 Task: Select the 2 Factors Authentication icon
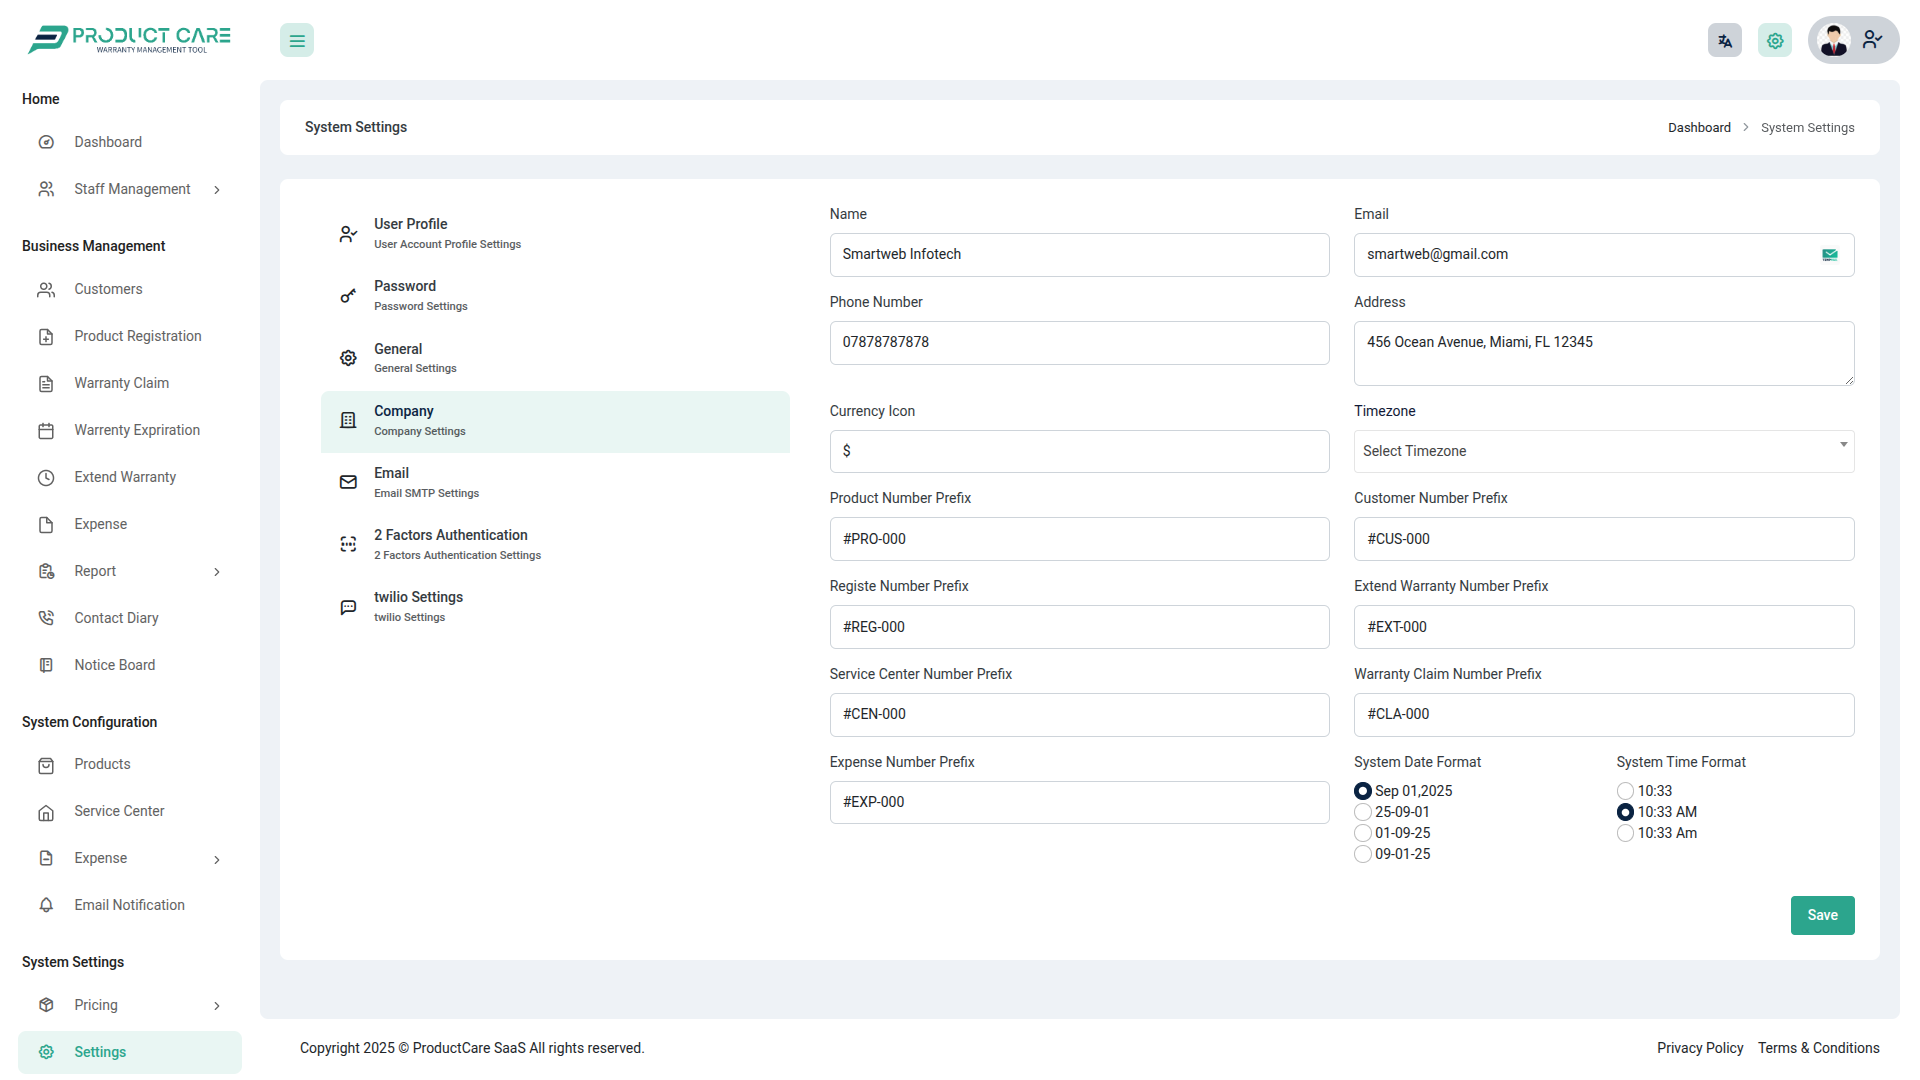click(347, 544)
